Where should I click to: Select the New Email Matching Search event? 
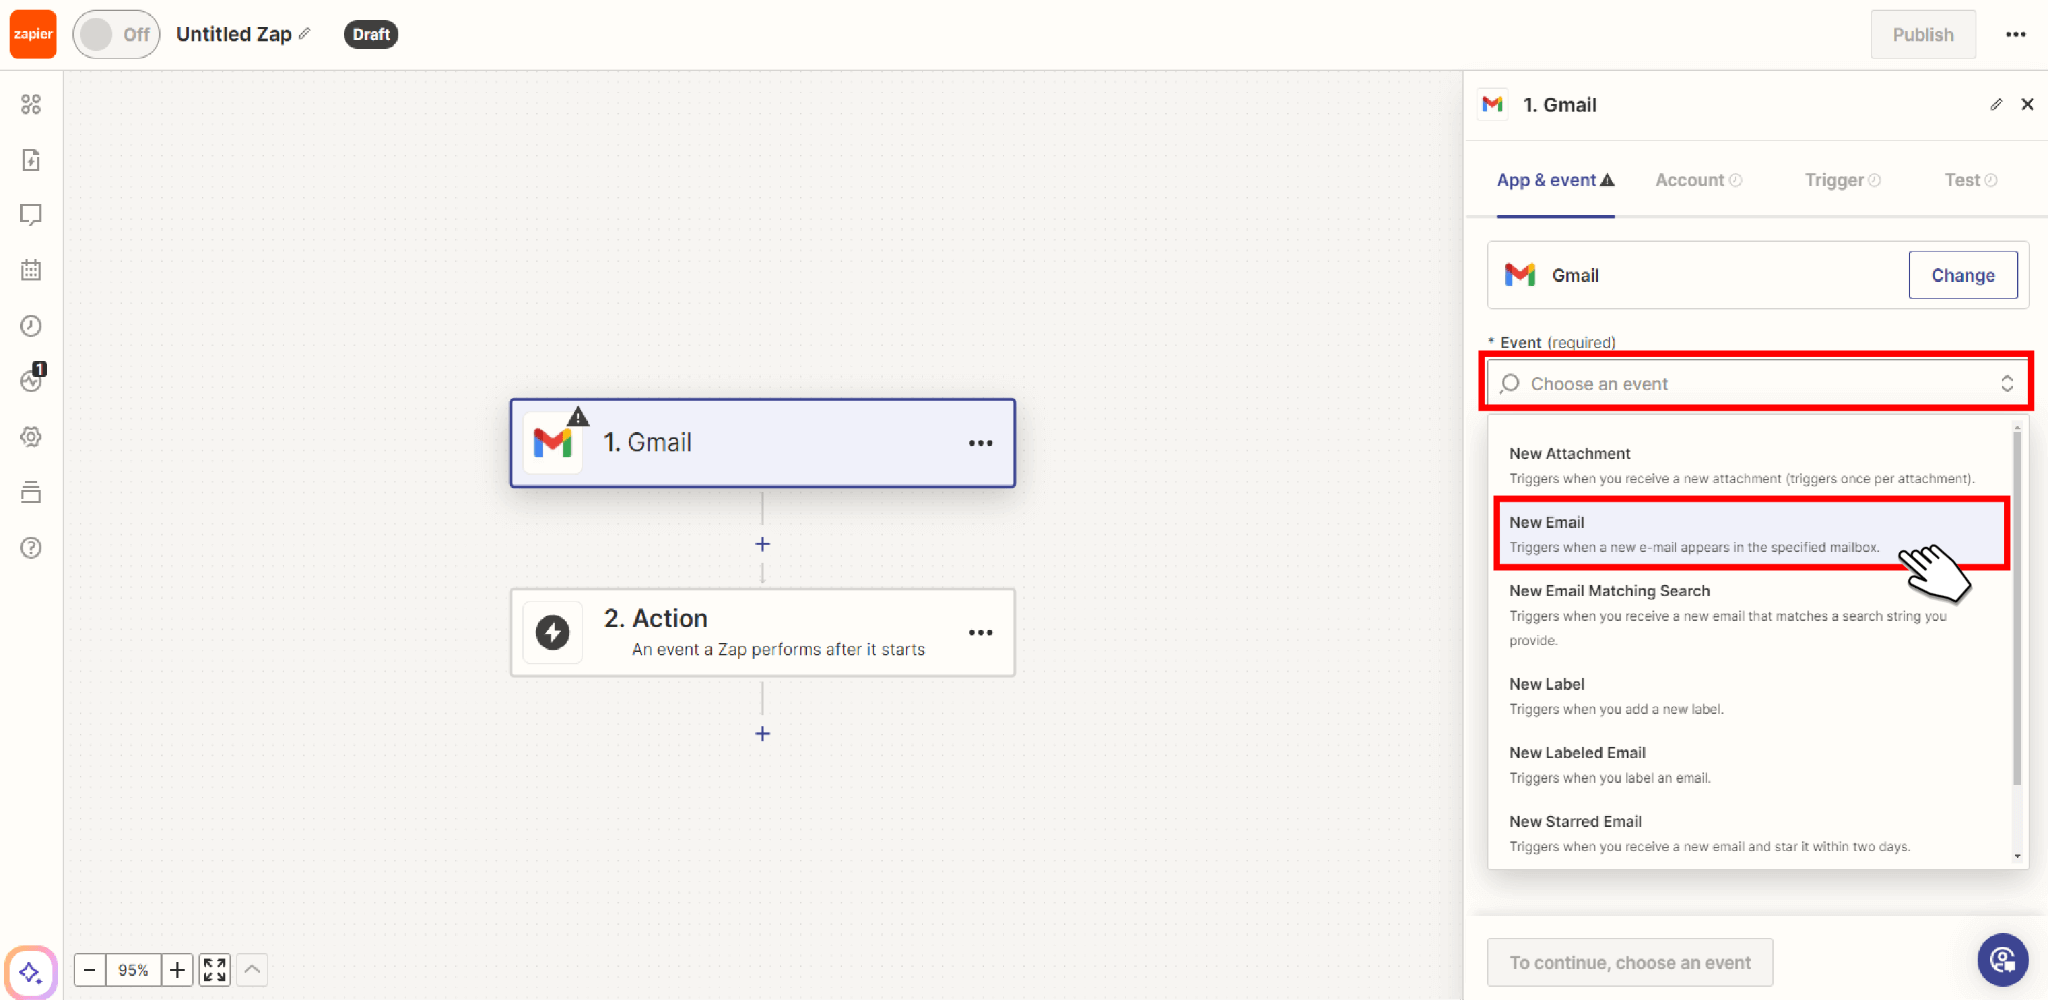1750,614
